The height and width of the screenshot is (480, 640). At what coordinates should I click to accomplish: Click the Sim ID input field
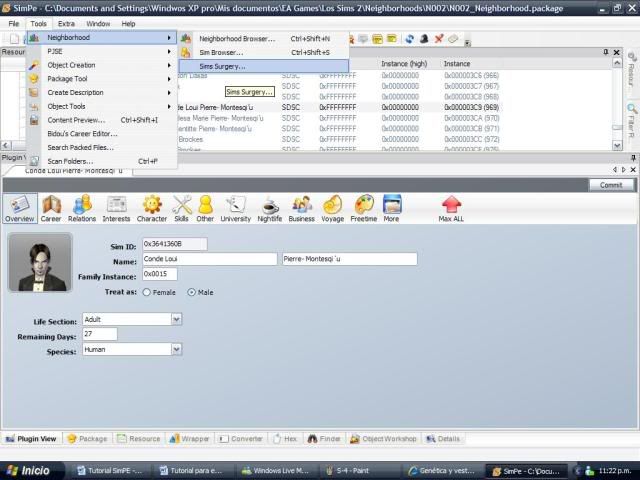175,244
